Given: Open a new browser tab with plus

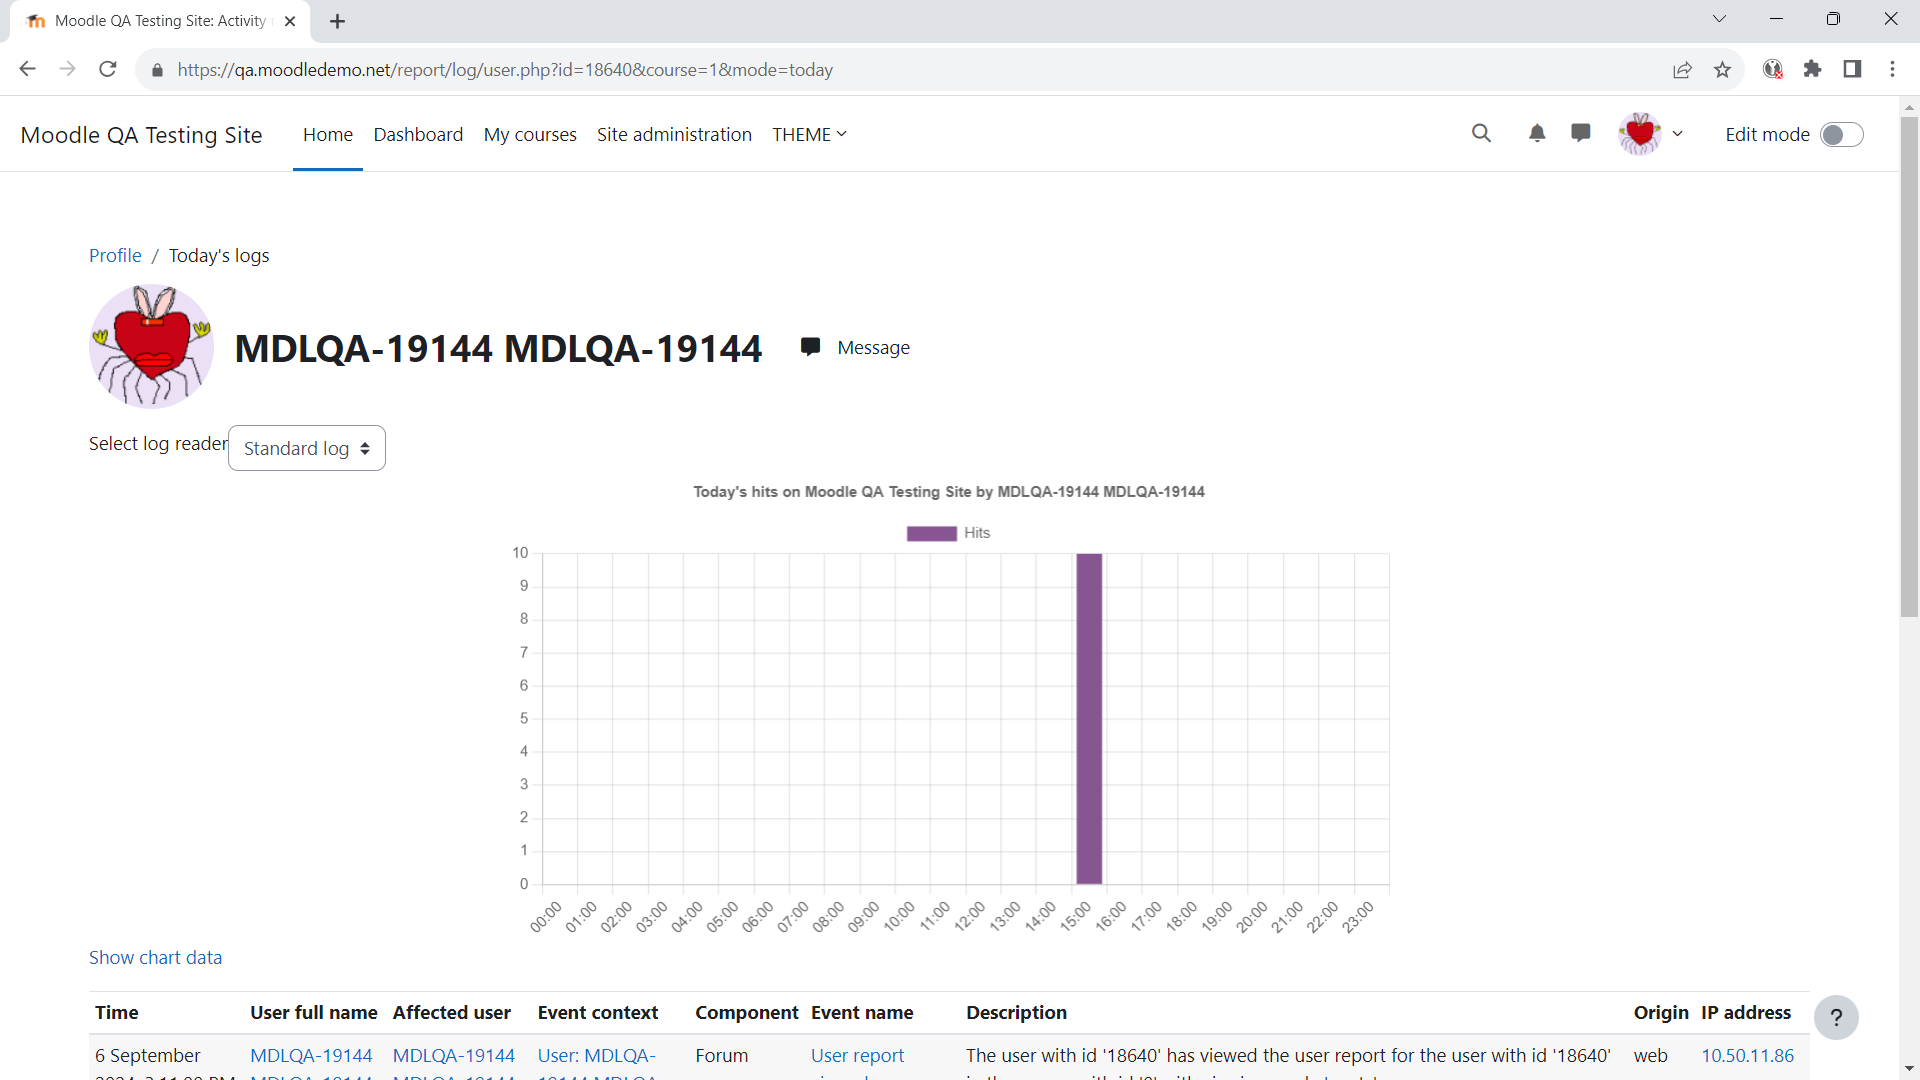Looking at the screenshot, I should pos(338,21).
